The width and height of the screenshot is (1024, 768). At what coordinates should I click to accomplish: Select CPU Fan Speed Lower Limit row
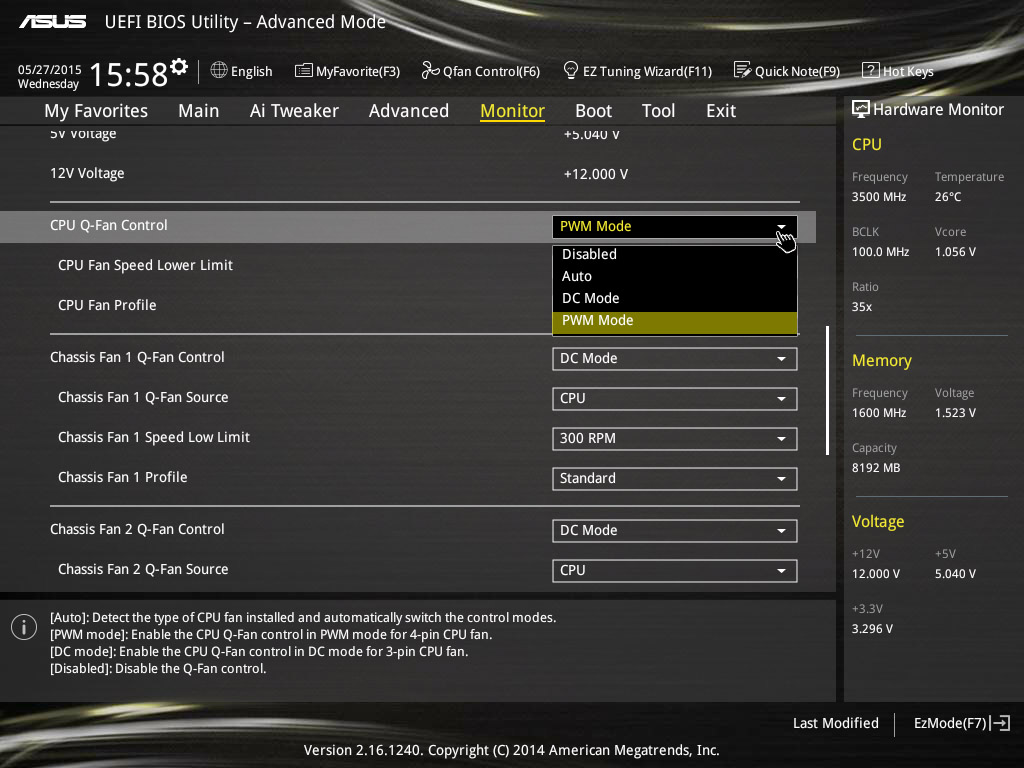(x=145, y=265)
